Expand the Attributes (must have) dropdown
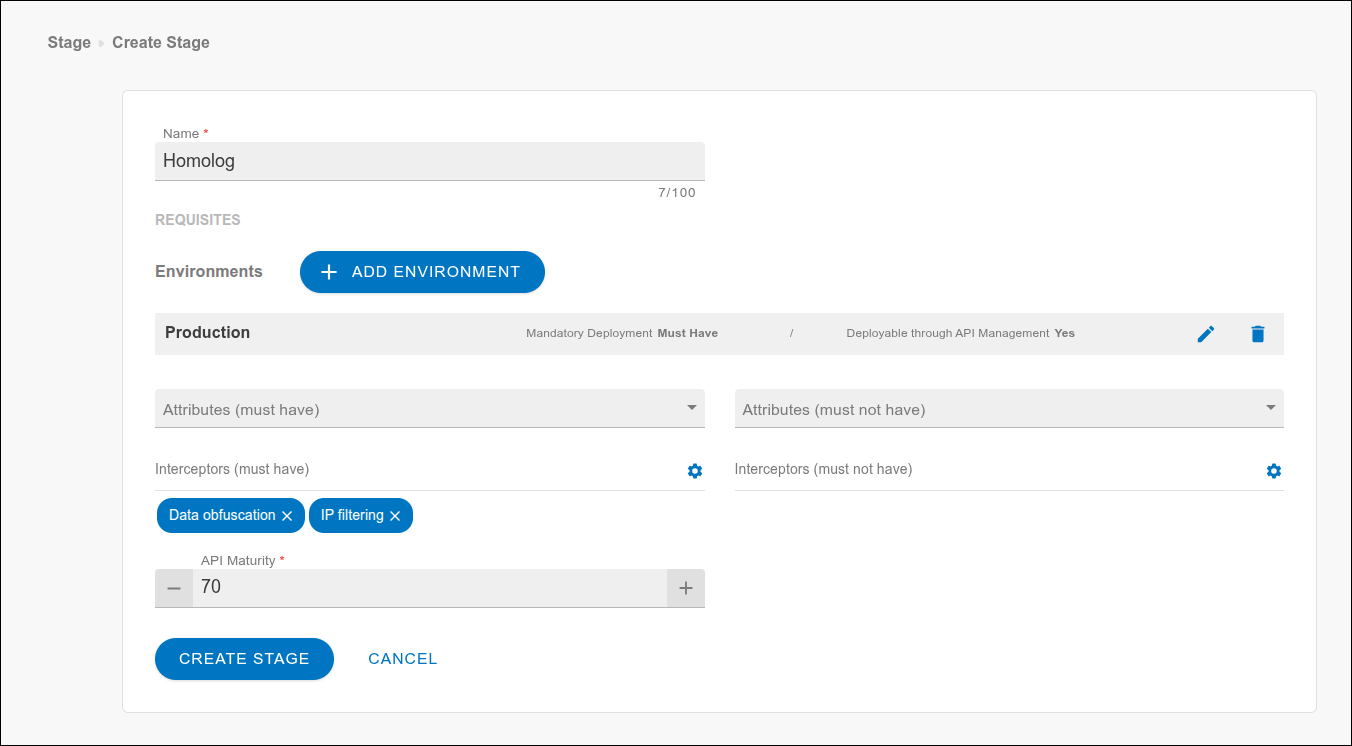Screen dimensions: 1352x746 click(430, 409)
